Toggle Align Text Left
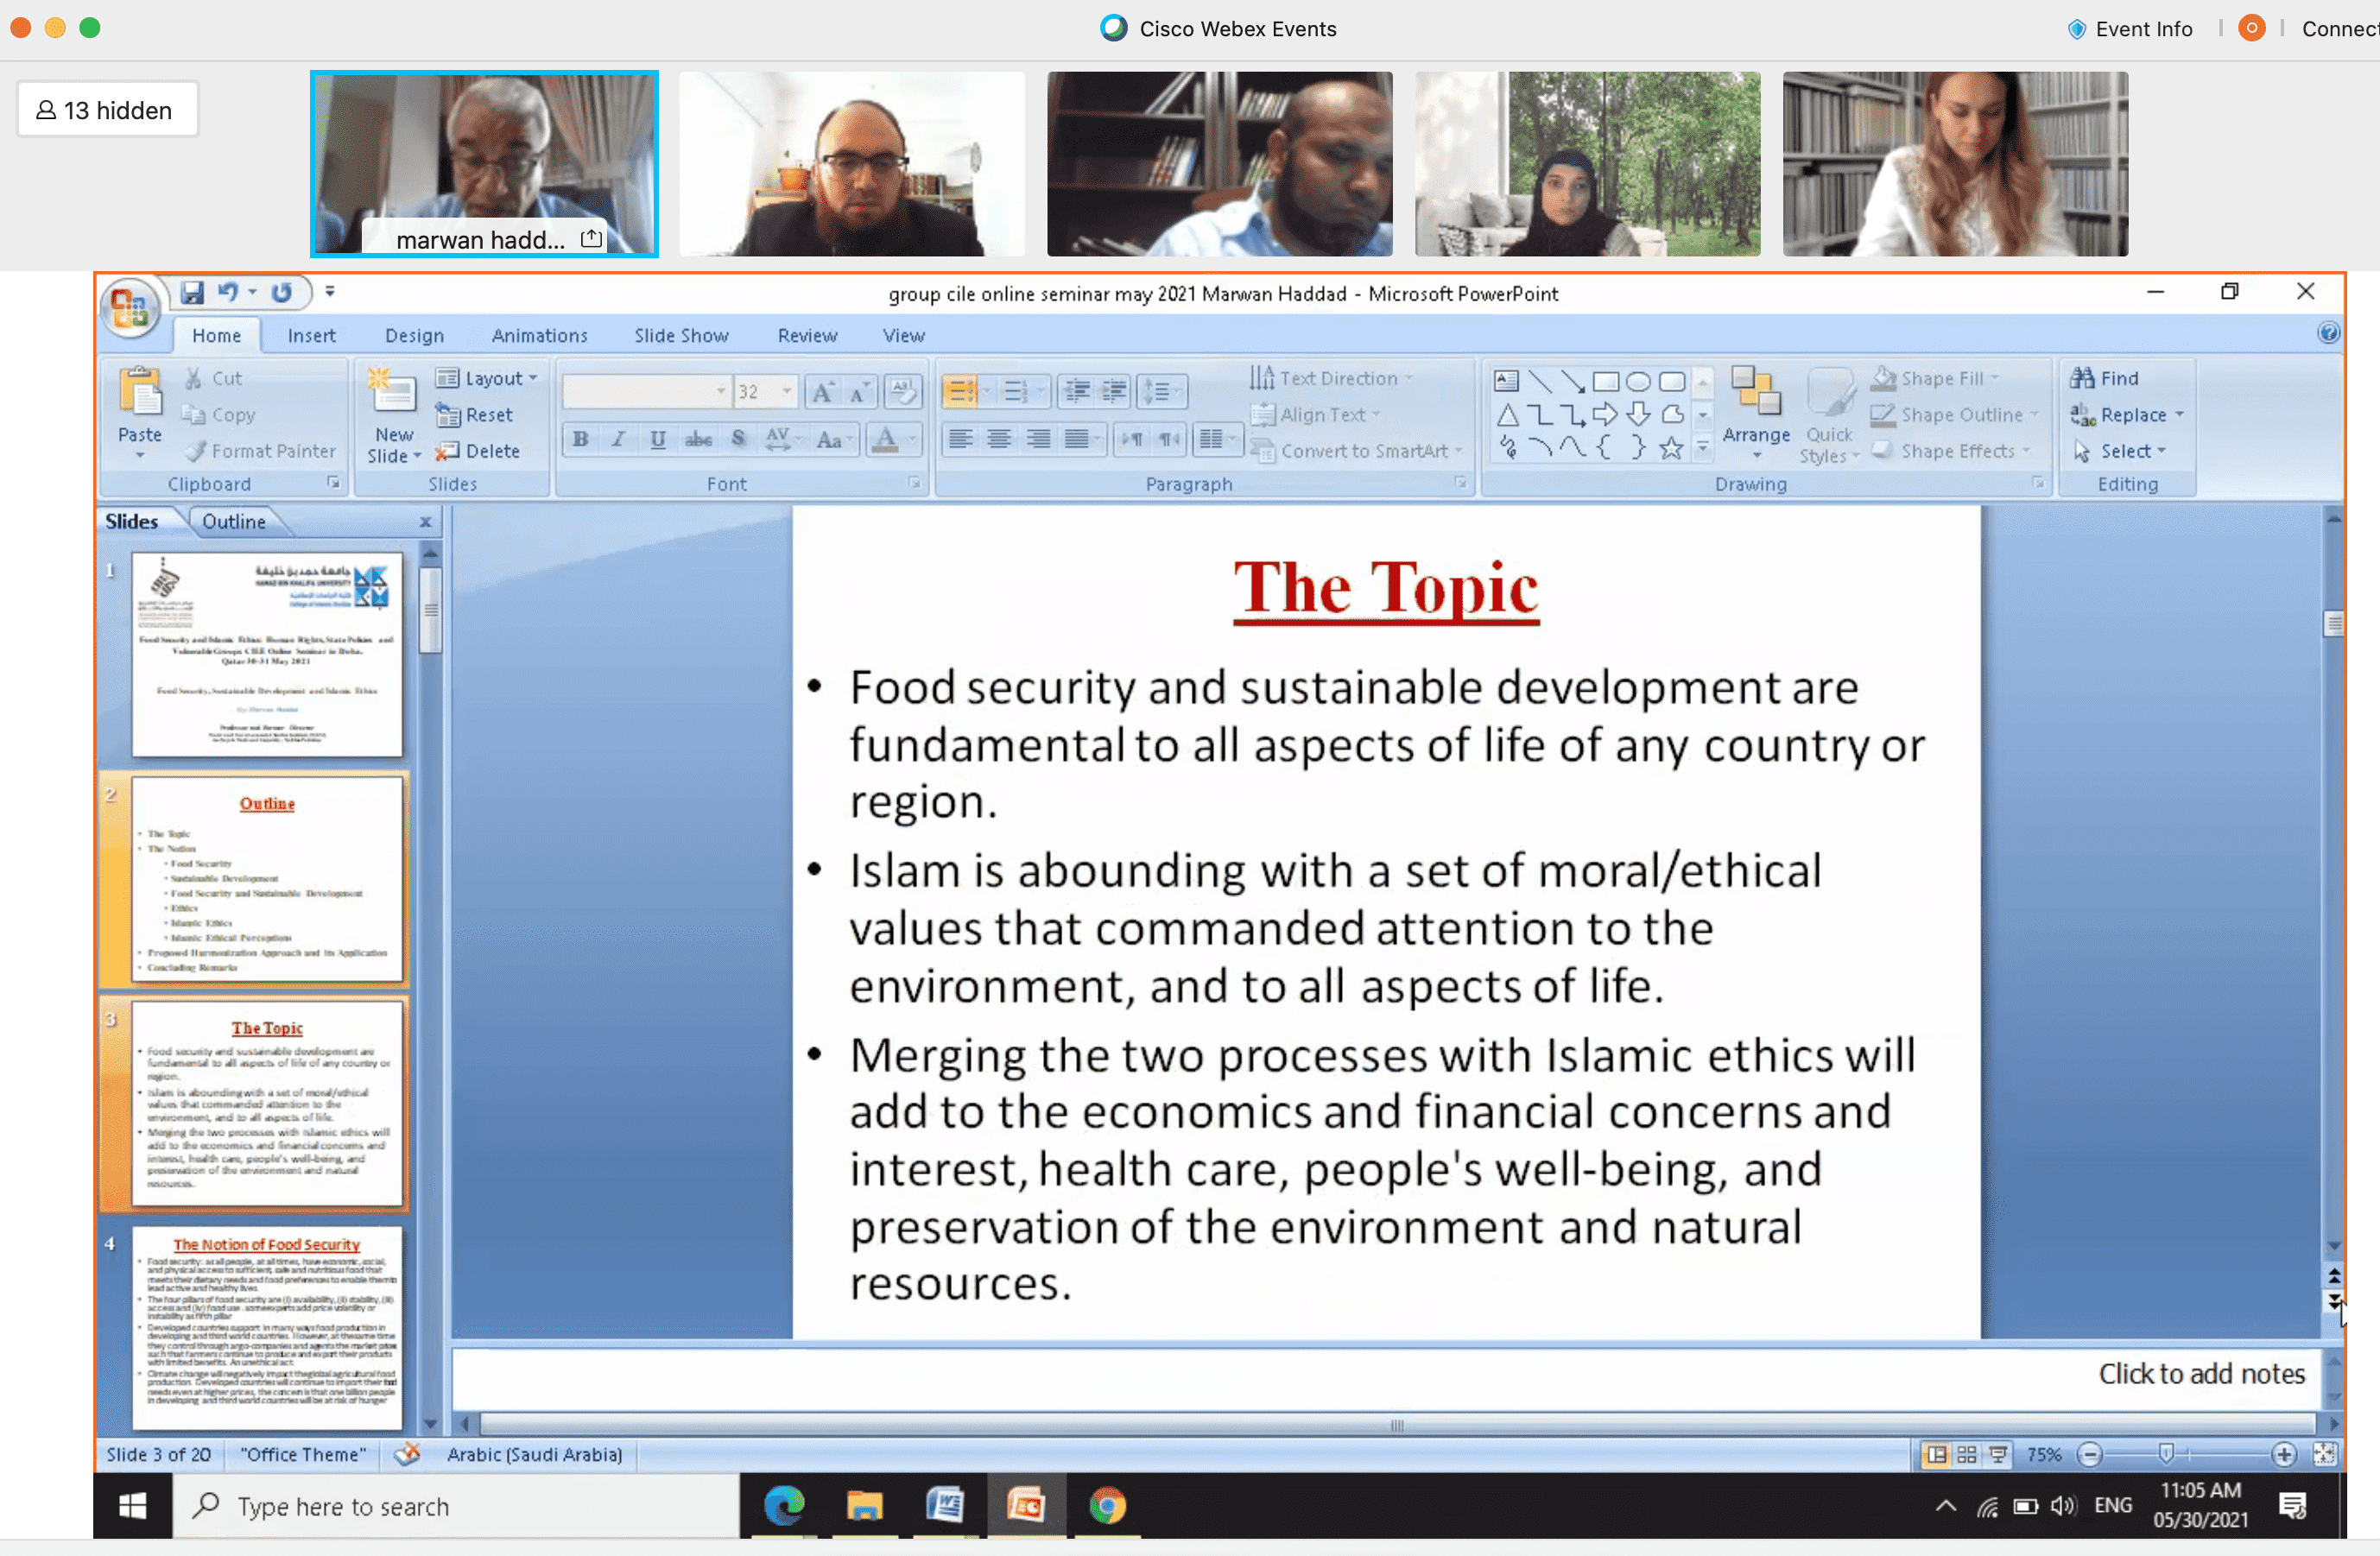 tap(961, 439)
